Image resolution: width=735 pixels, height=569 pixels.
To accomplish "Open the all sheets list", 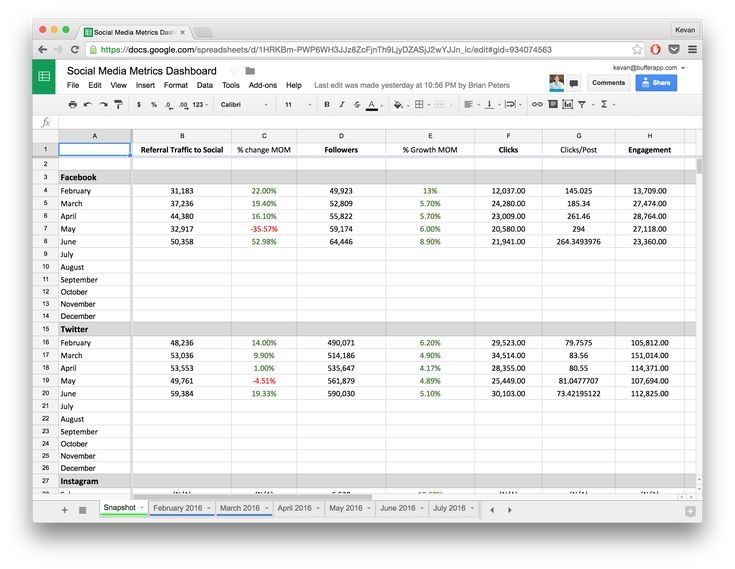I will (82, 510).
